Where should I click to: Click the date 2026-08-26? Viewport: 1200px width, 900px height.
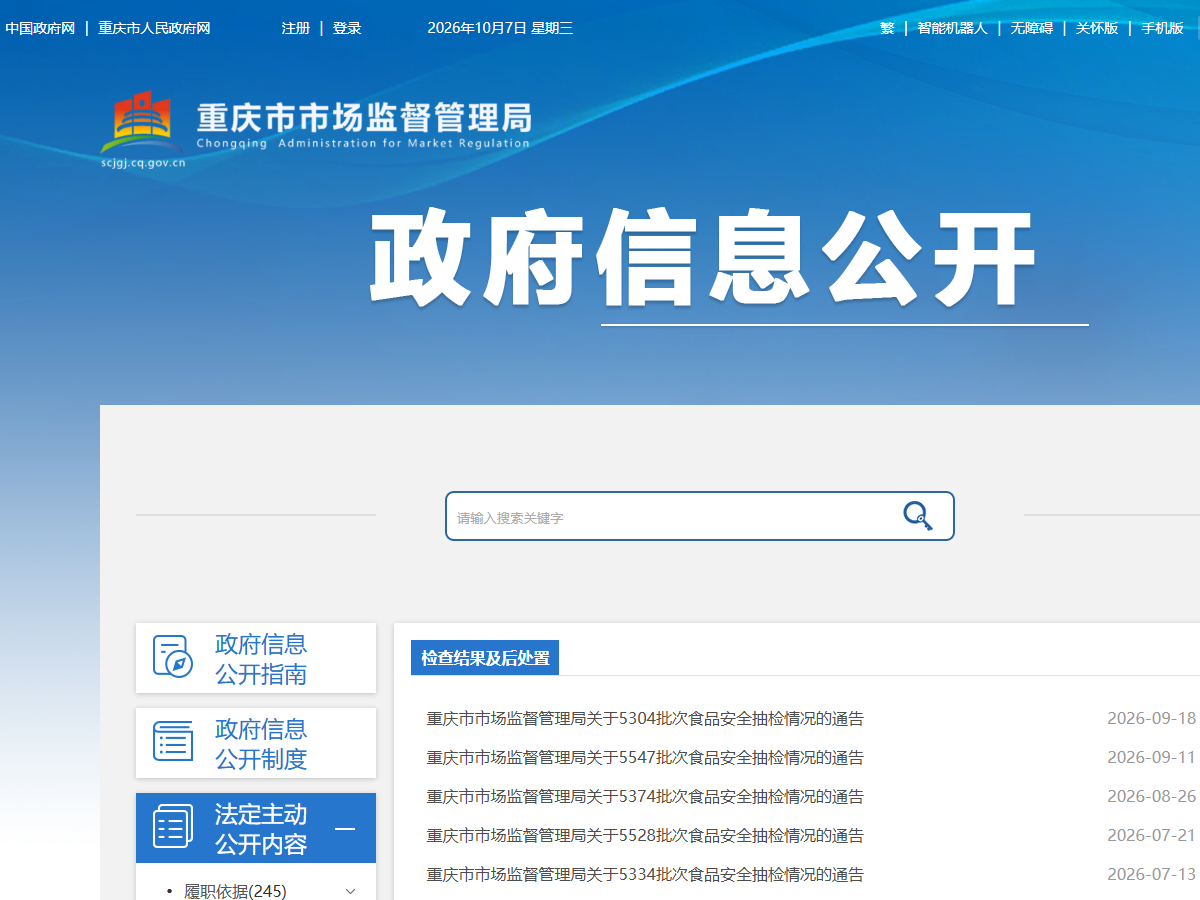tap(1151, 796)
